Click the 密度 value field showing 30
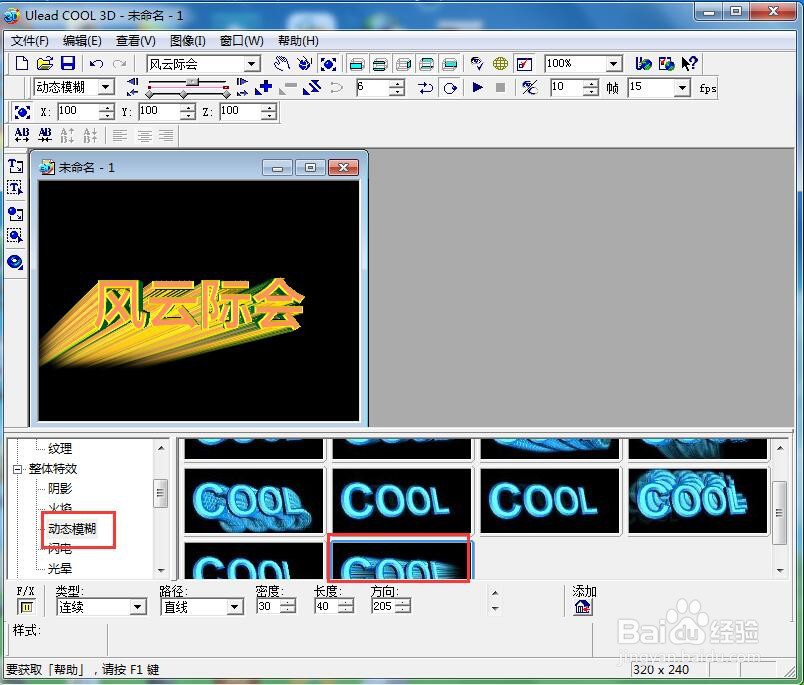Viewport: 804px width, 685px height. pyautogui.click(x=269, y=607)
